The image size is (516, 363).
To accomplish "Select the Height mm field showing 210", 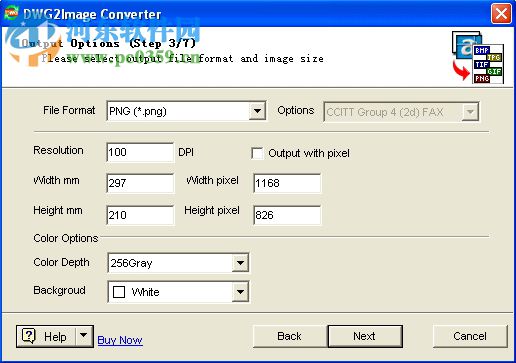I will [x=140, y=215].
